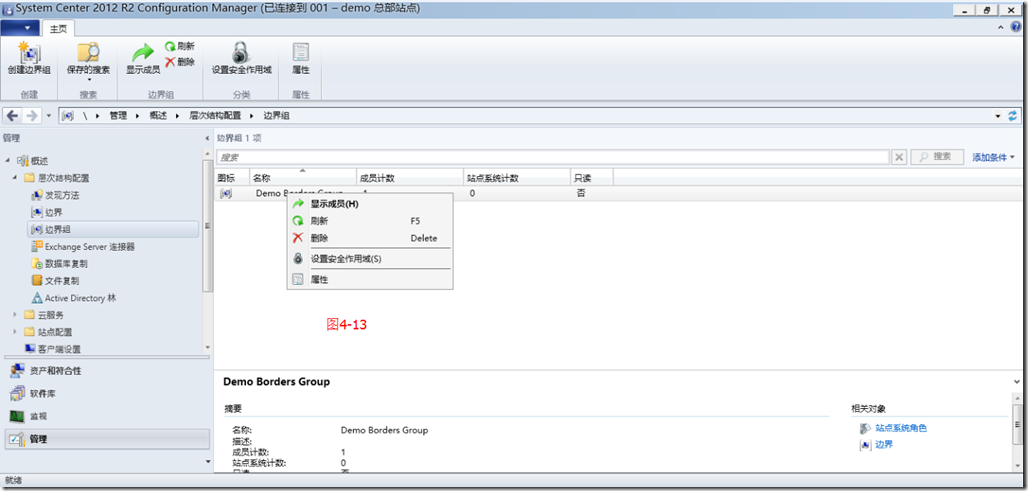Clear search with the X button
The height and width of the screenshot is (491, 1028).
(899, 157)
